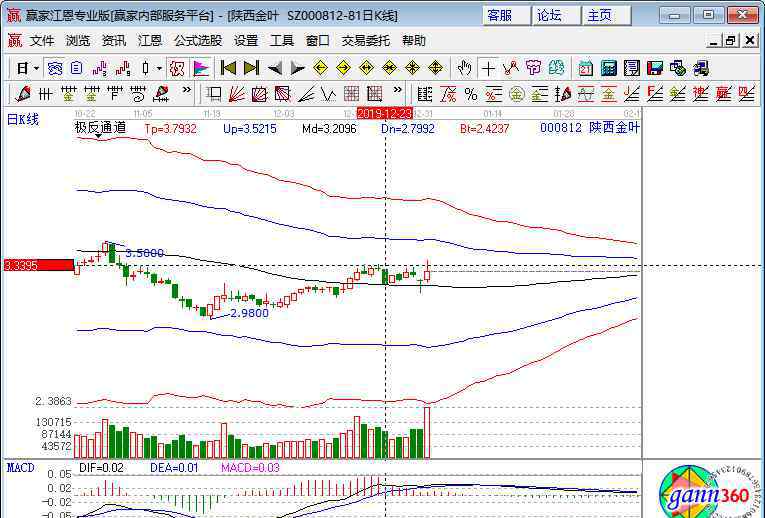The image size is (765, 518).
Task: Click the black right triangle arrow
Action: point(297,68)
